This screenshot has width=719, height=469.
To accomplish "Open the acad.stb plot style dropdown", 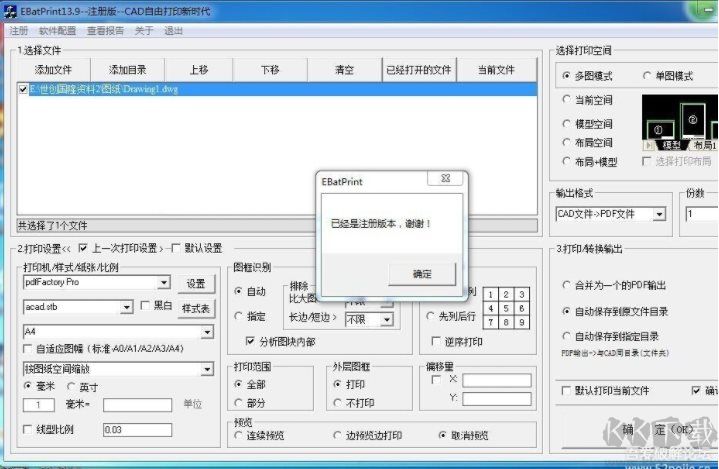I will pos(127,307).
